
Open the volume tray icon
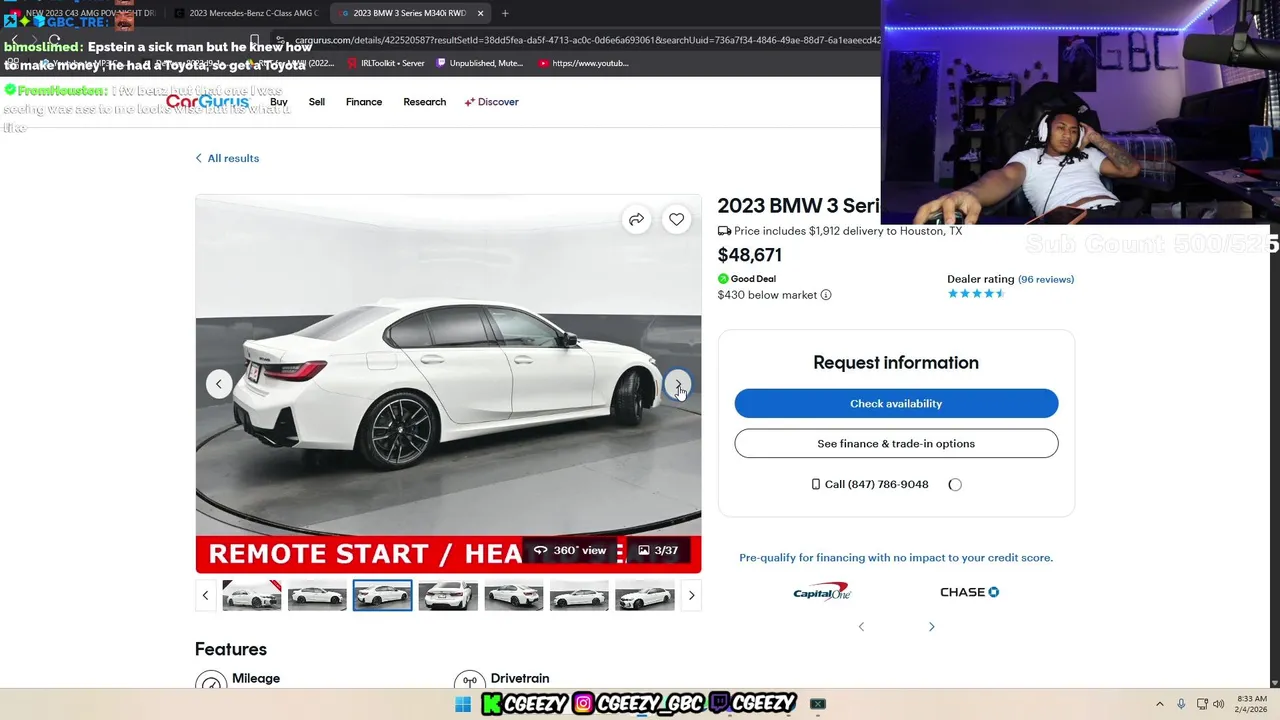click(x=1219, y=704)
